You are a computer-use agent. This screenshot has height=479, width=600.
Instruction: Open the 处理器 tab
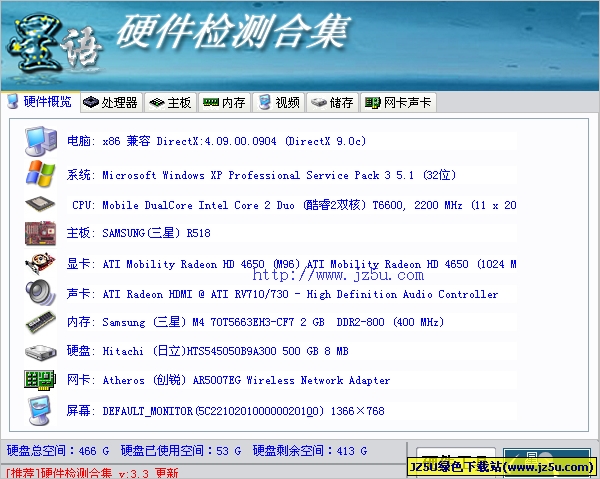[111, 103]
